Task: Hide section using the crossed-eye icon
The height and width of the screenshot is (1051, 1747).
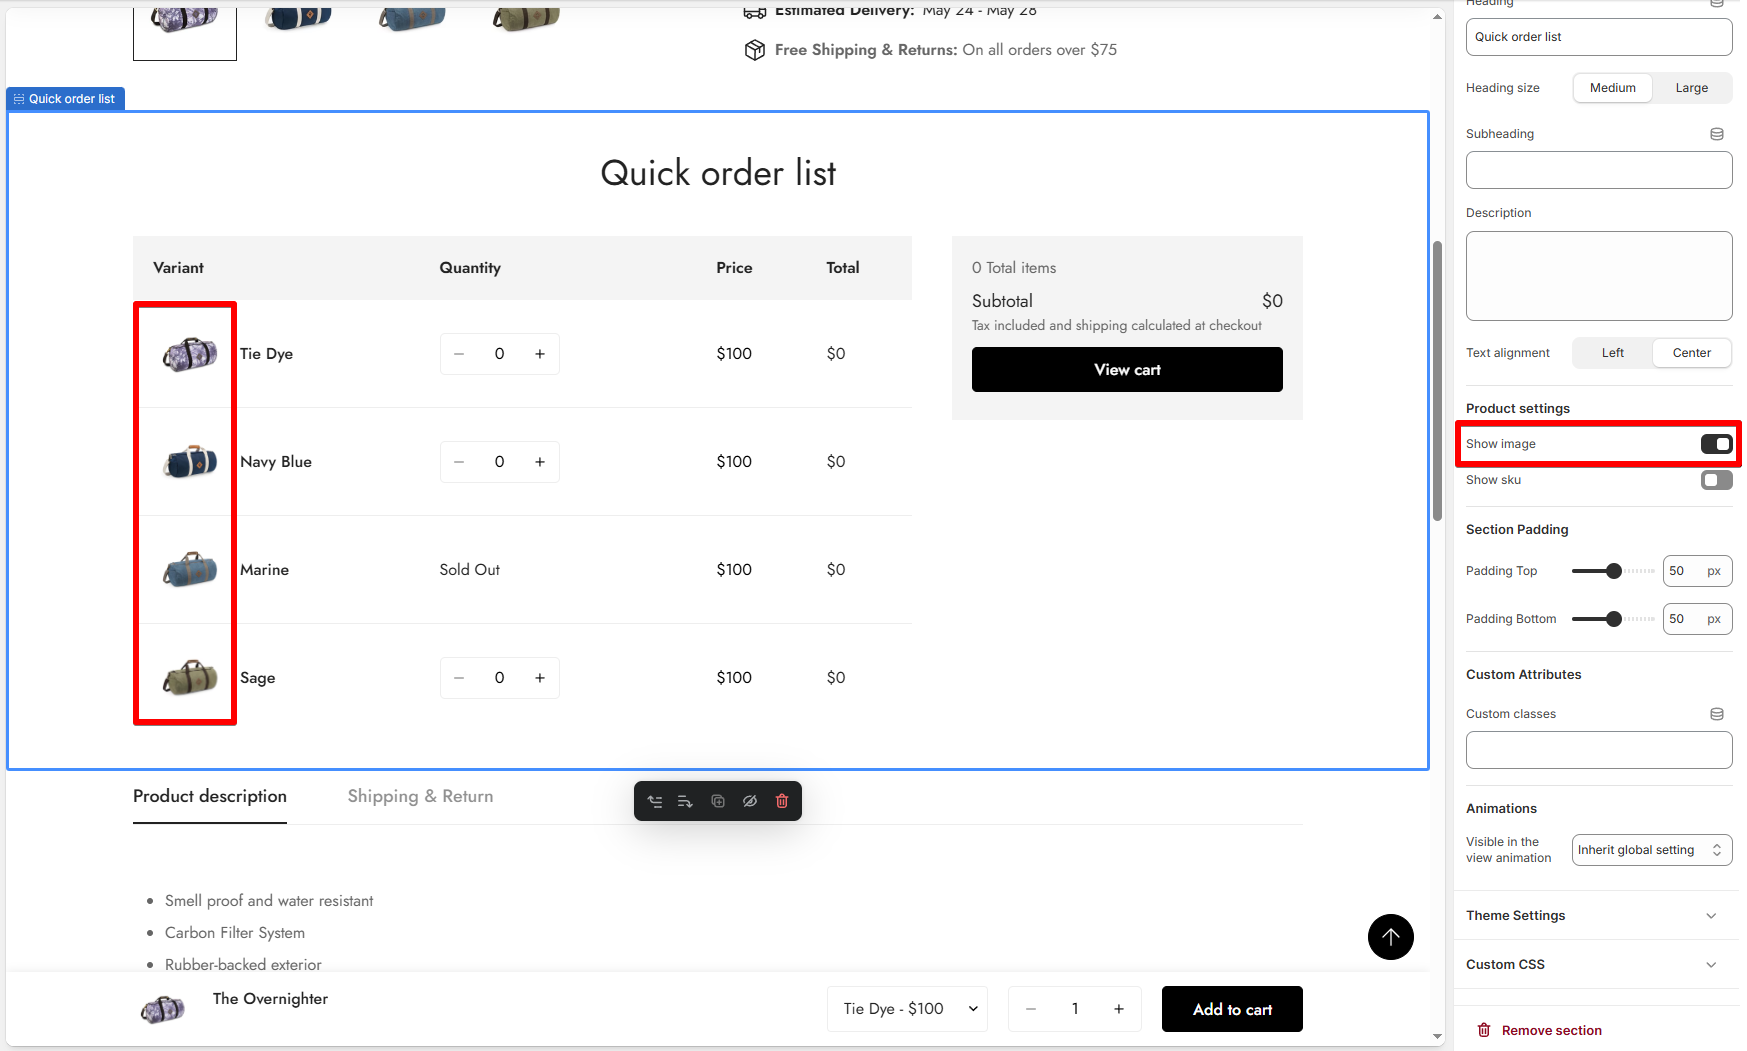Action: pos(750,801)
